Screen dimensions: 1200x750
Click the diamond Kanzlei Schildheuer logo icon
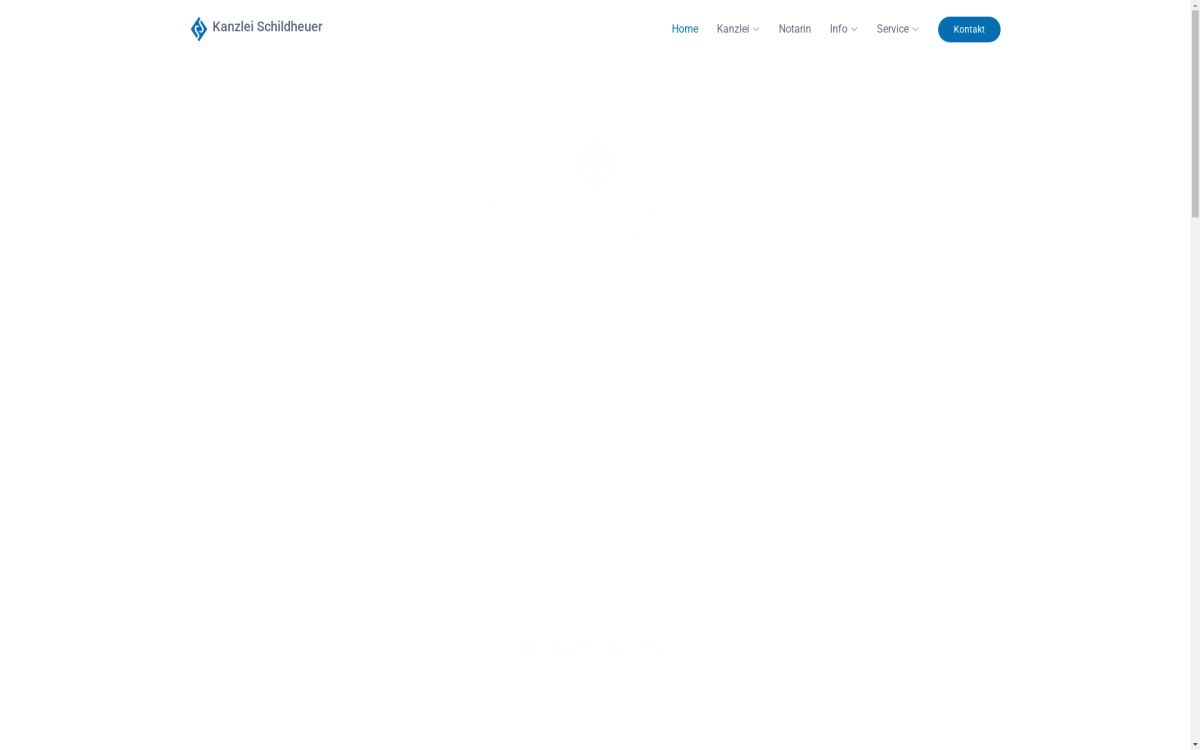tap(198, 28)
